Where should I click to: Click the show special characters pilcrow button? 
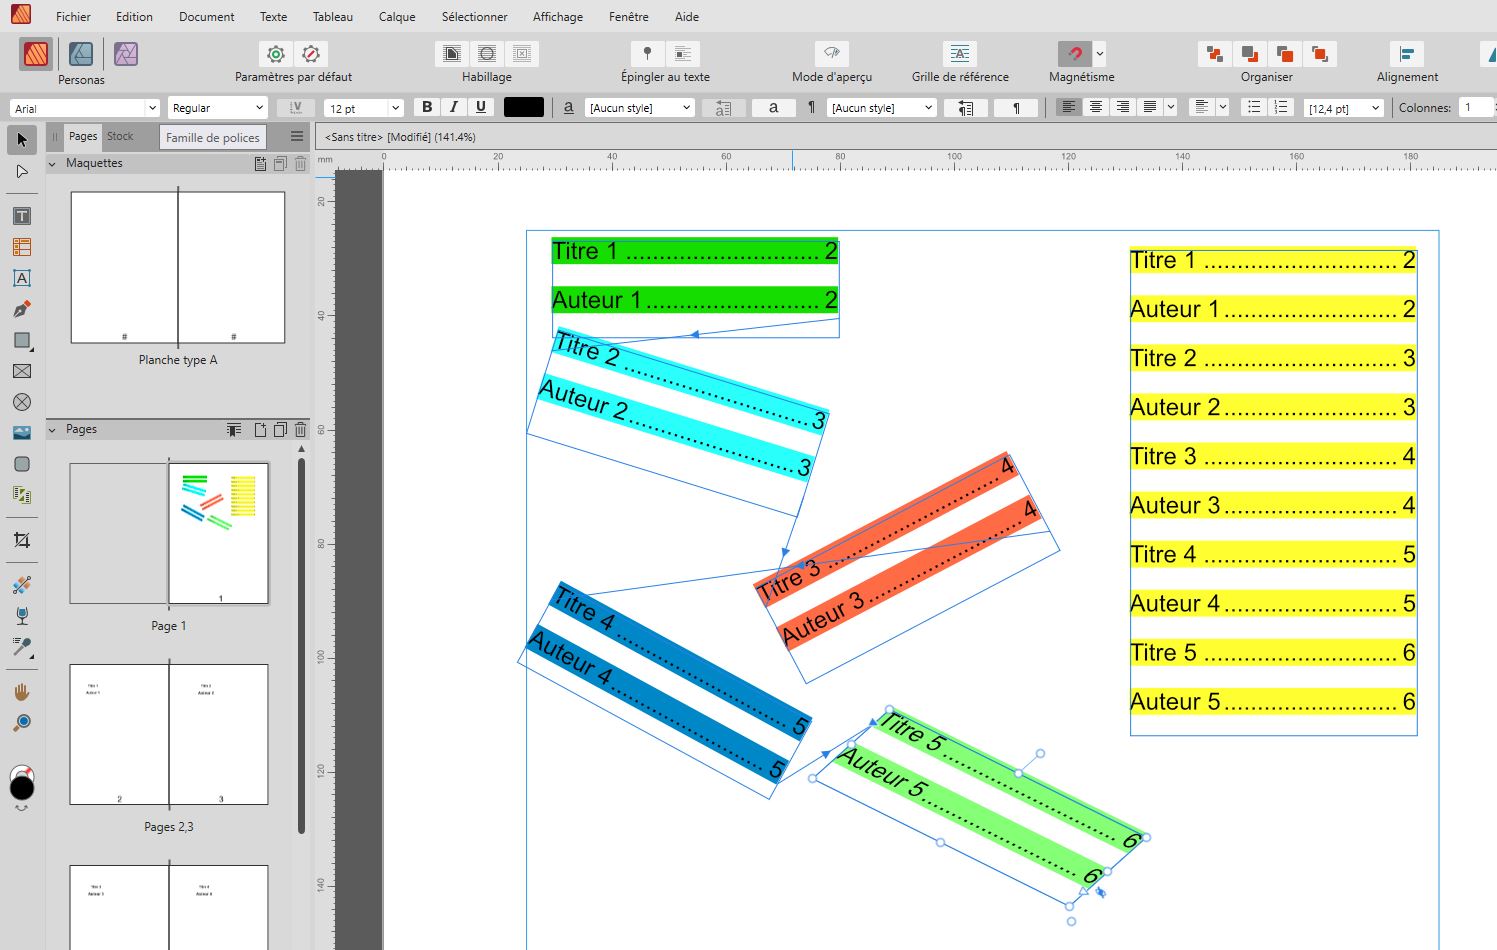click(1016, 108)
